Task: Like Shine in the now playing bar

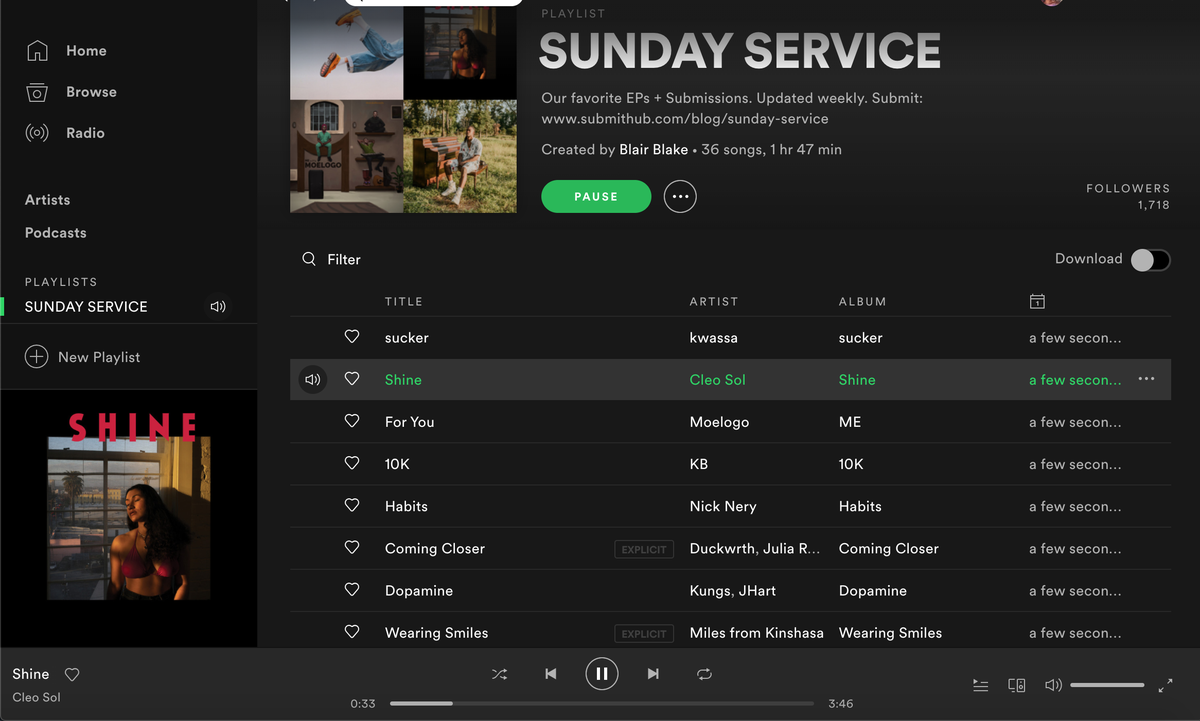Action: click(x=72, y=674)
